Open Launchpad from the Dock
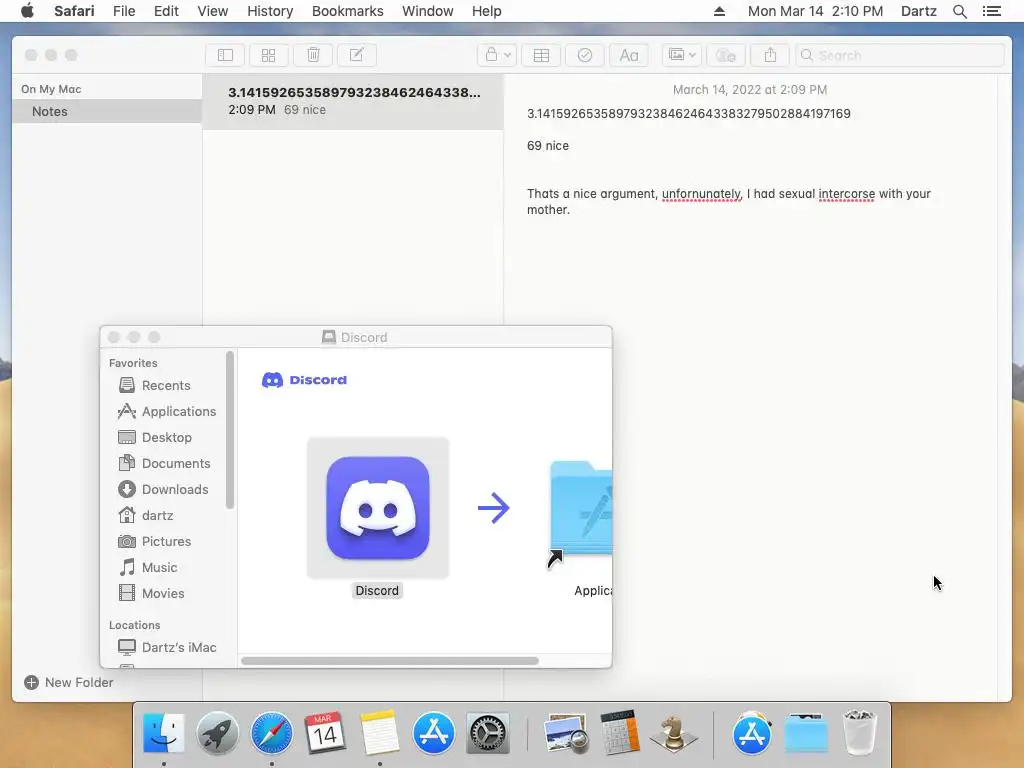The width and height of the screenshot is (1024, 768). point(217,733)
